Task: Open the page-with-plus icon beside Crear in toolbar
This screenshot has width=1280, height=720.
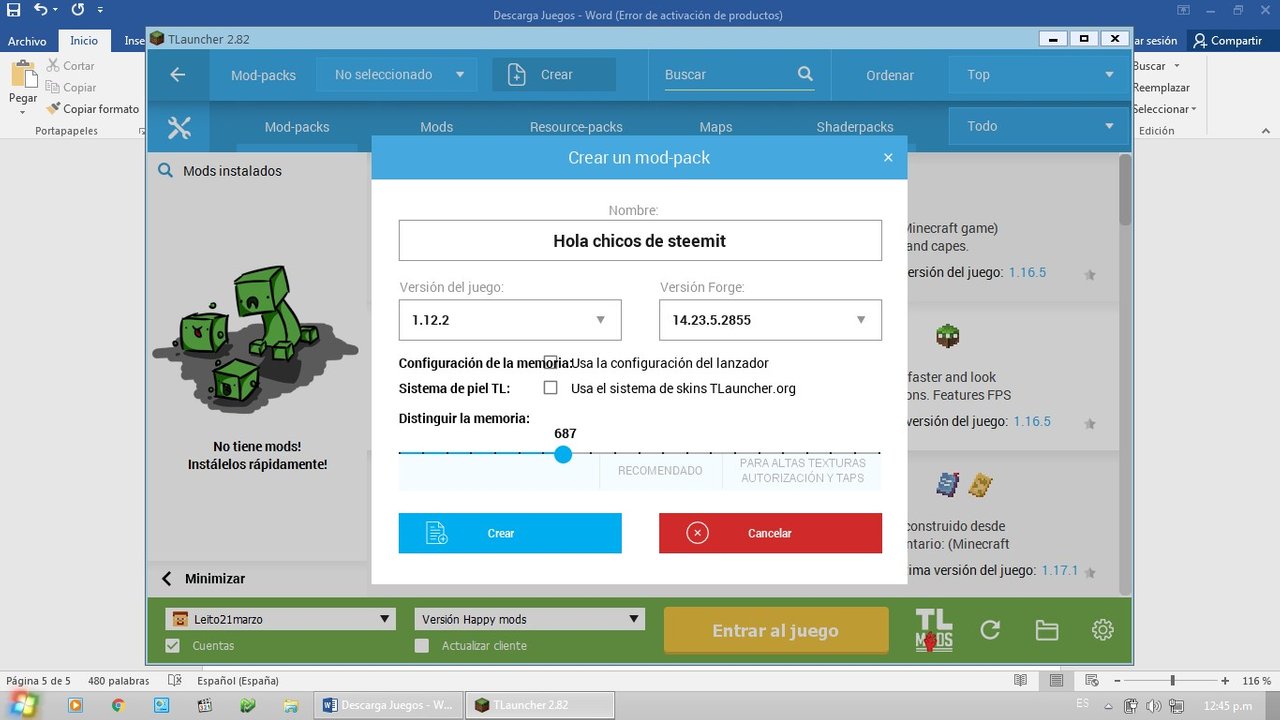Action: tap(517, 74)
